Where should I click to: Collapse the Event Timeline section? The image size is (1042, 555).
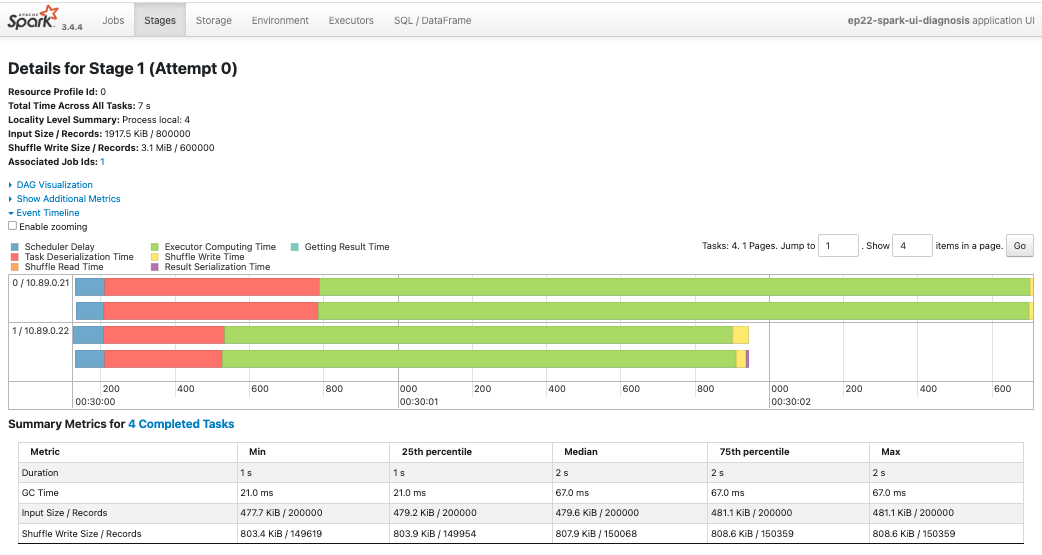48,213
